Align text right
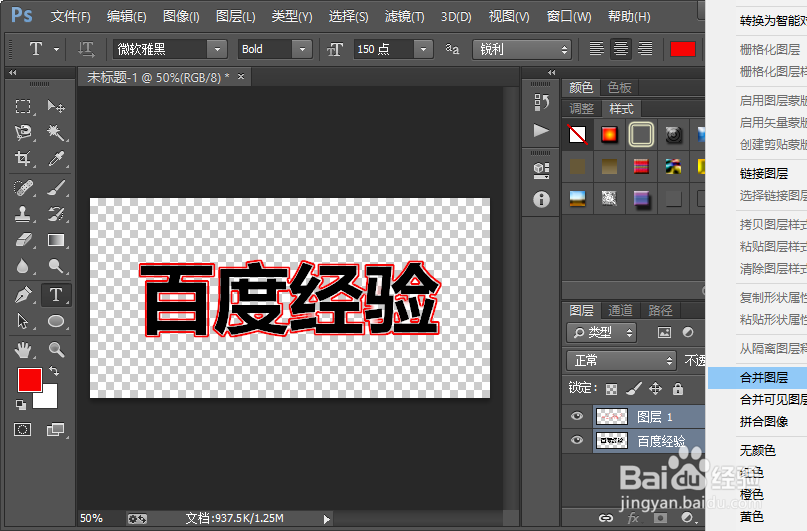This screenshot has width=807, height=531. 645,49
